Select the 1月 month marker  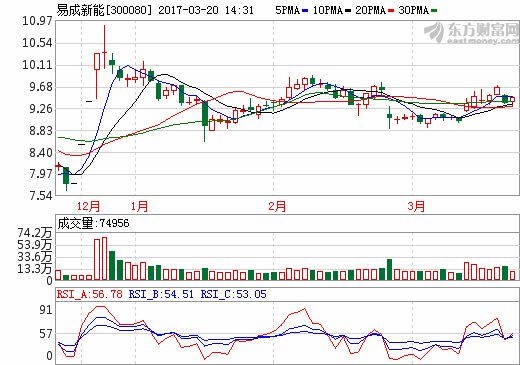coord(139,206)
